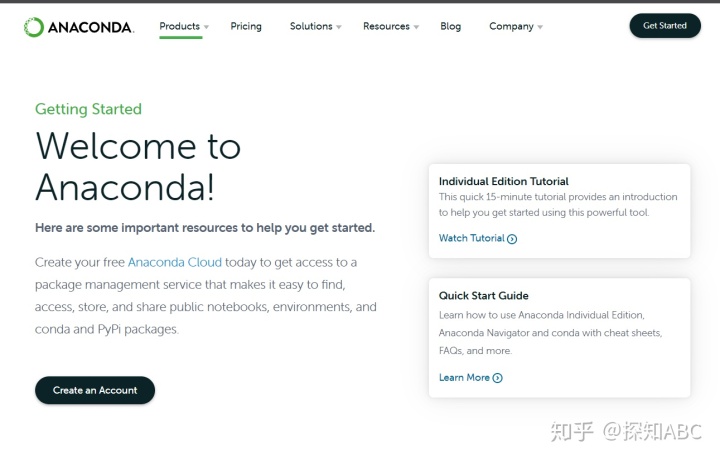This screenshot has width=720, height=460.
Task: Click the Welcome to Anaconda! headline
Action: (138, 167)
